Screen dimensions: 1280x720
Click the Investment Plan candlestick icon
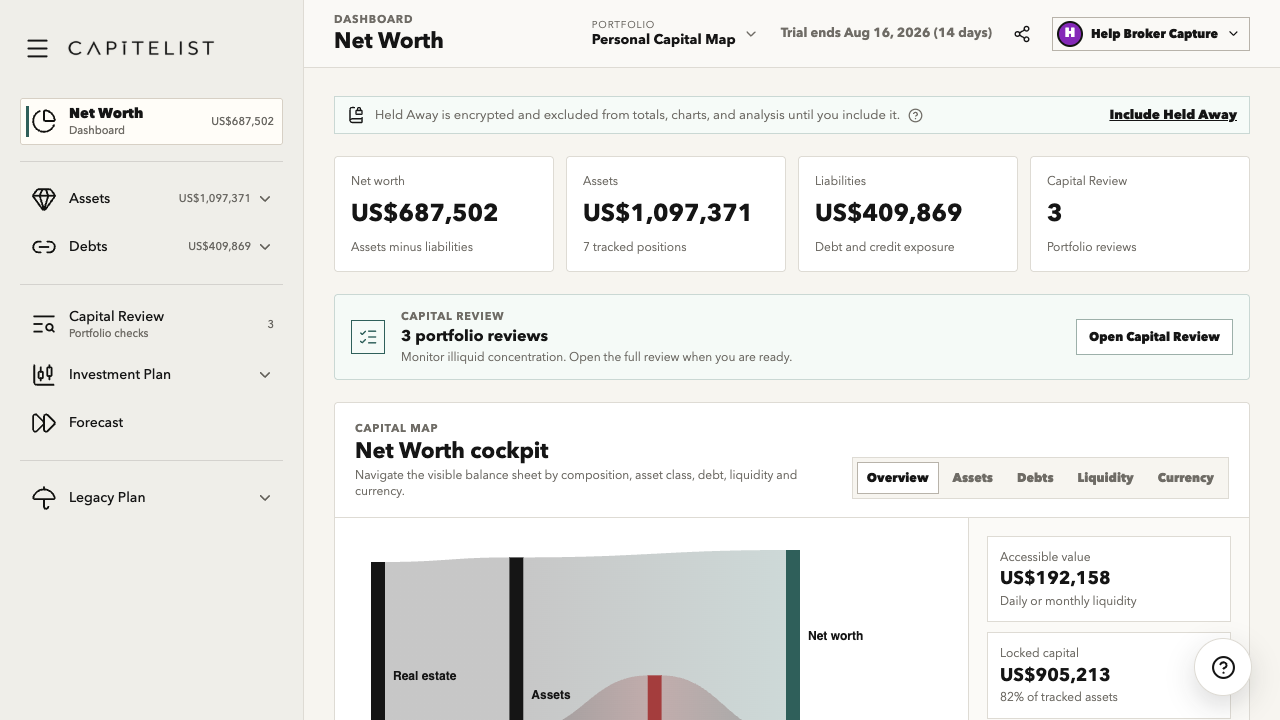click(x=44, y=375)
